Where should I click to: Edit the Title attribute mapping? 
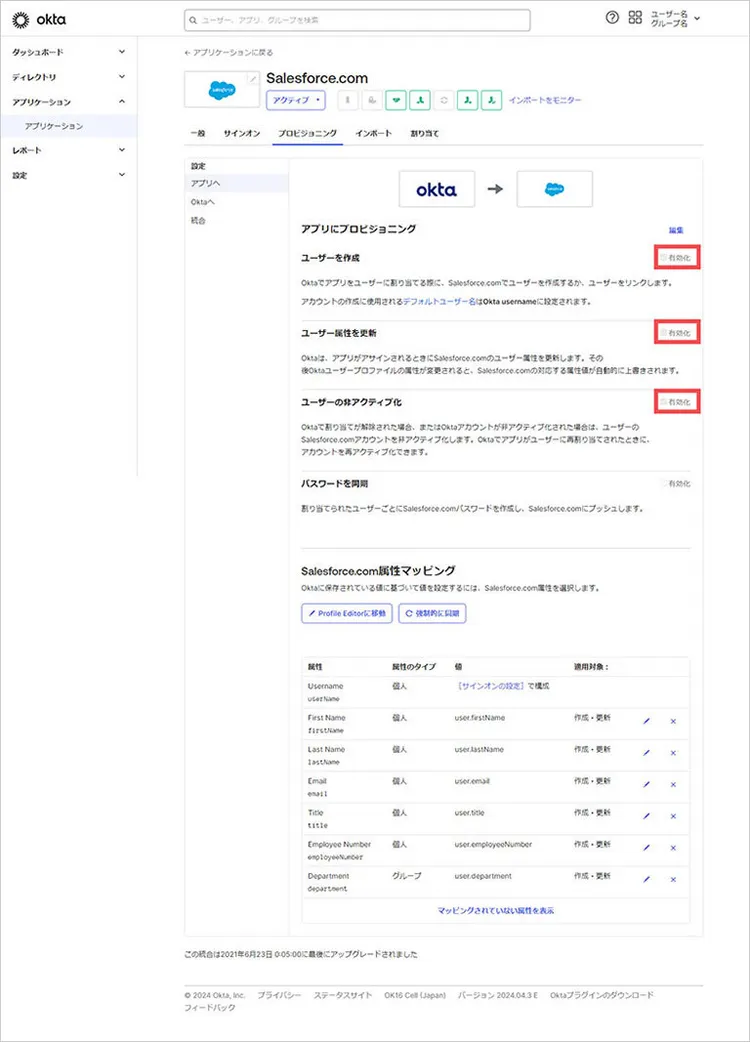646,816
